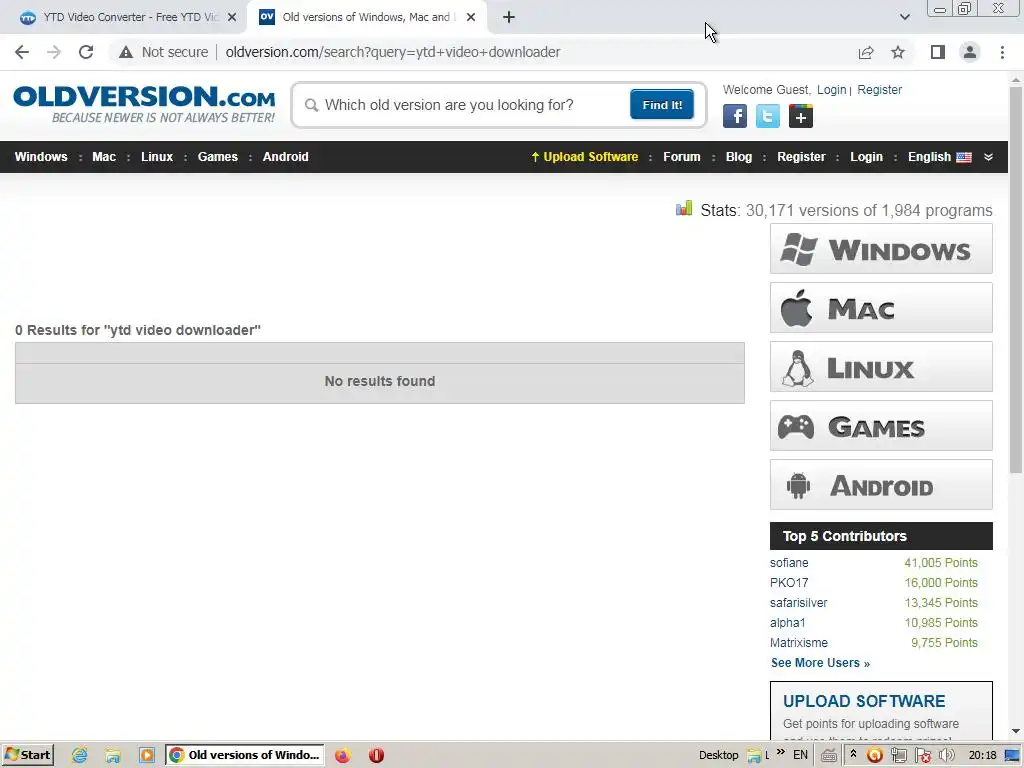Open media player taskbar icon
The width and height of the screenshot is (1024, 768).
(x=146, y=755)
